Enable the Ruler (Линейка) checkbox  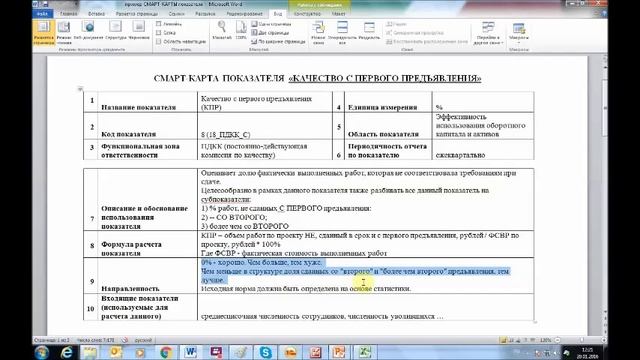159,24
